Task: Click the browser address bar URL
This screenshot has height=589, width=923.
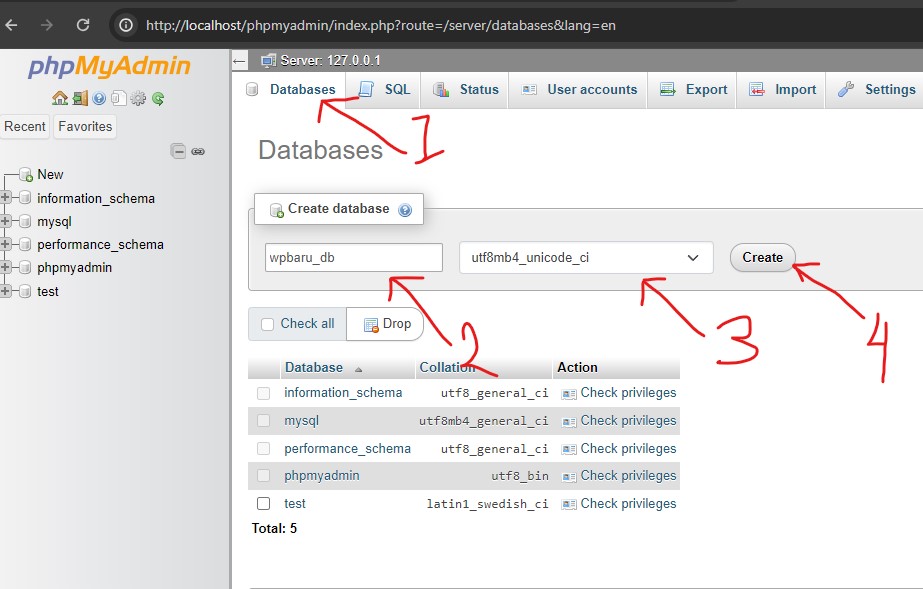Action: pos(381,25)
